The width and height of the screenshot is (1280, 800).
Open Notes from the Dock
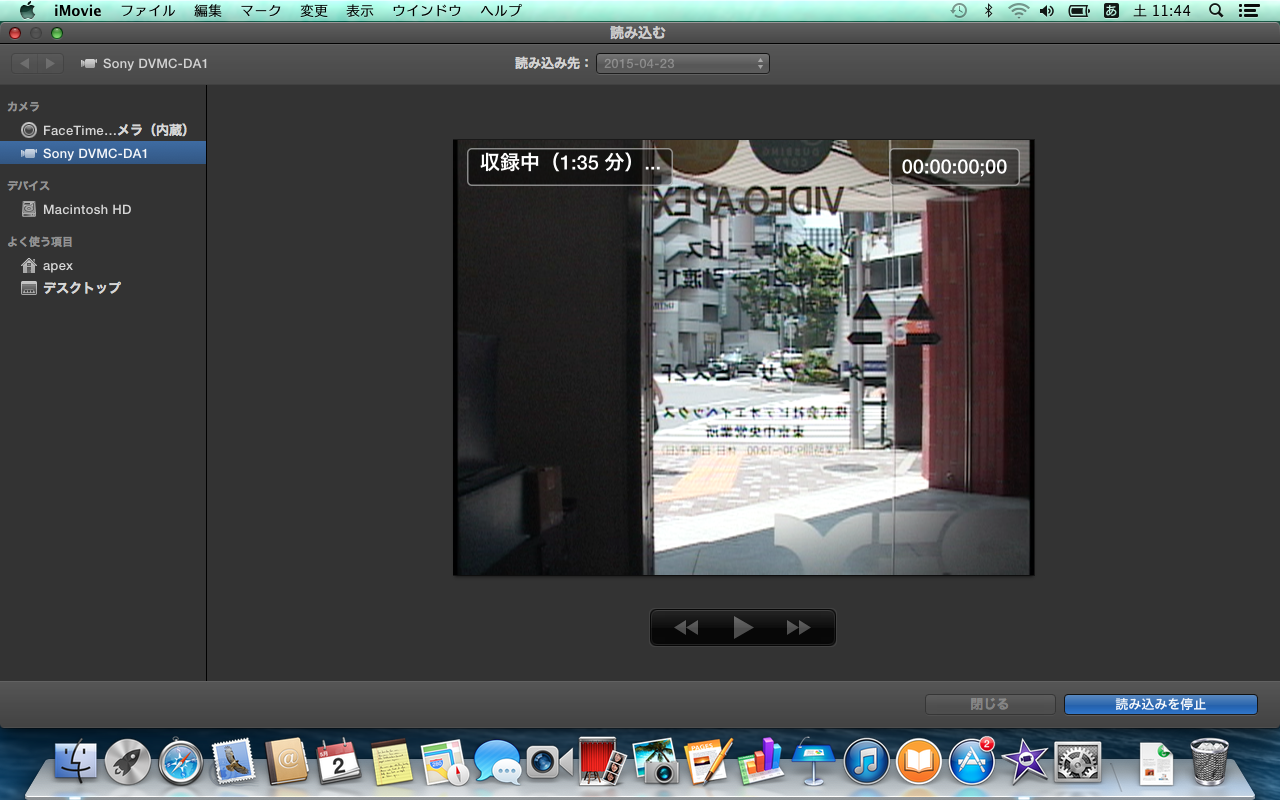click(x=392, y=762)
